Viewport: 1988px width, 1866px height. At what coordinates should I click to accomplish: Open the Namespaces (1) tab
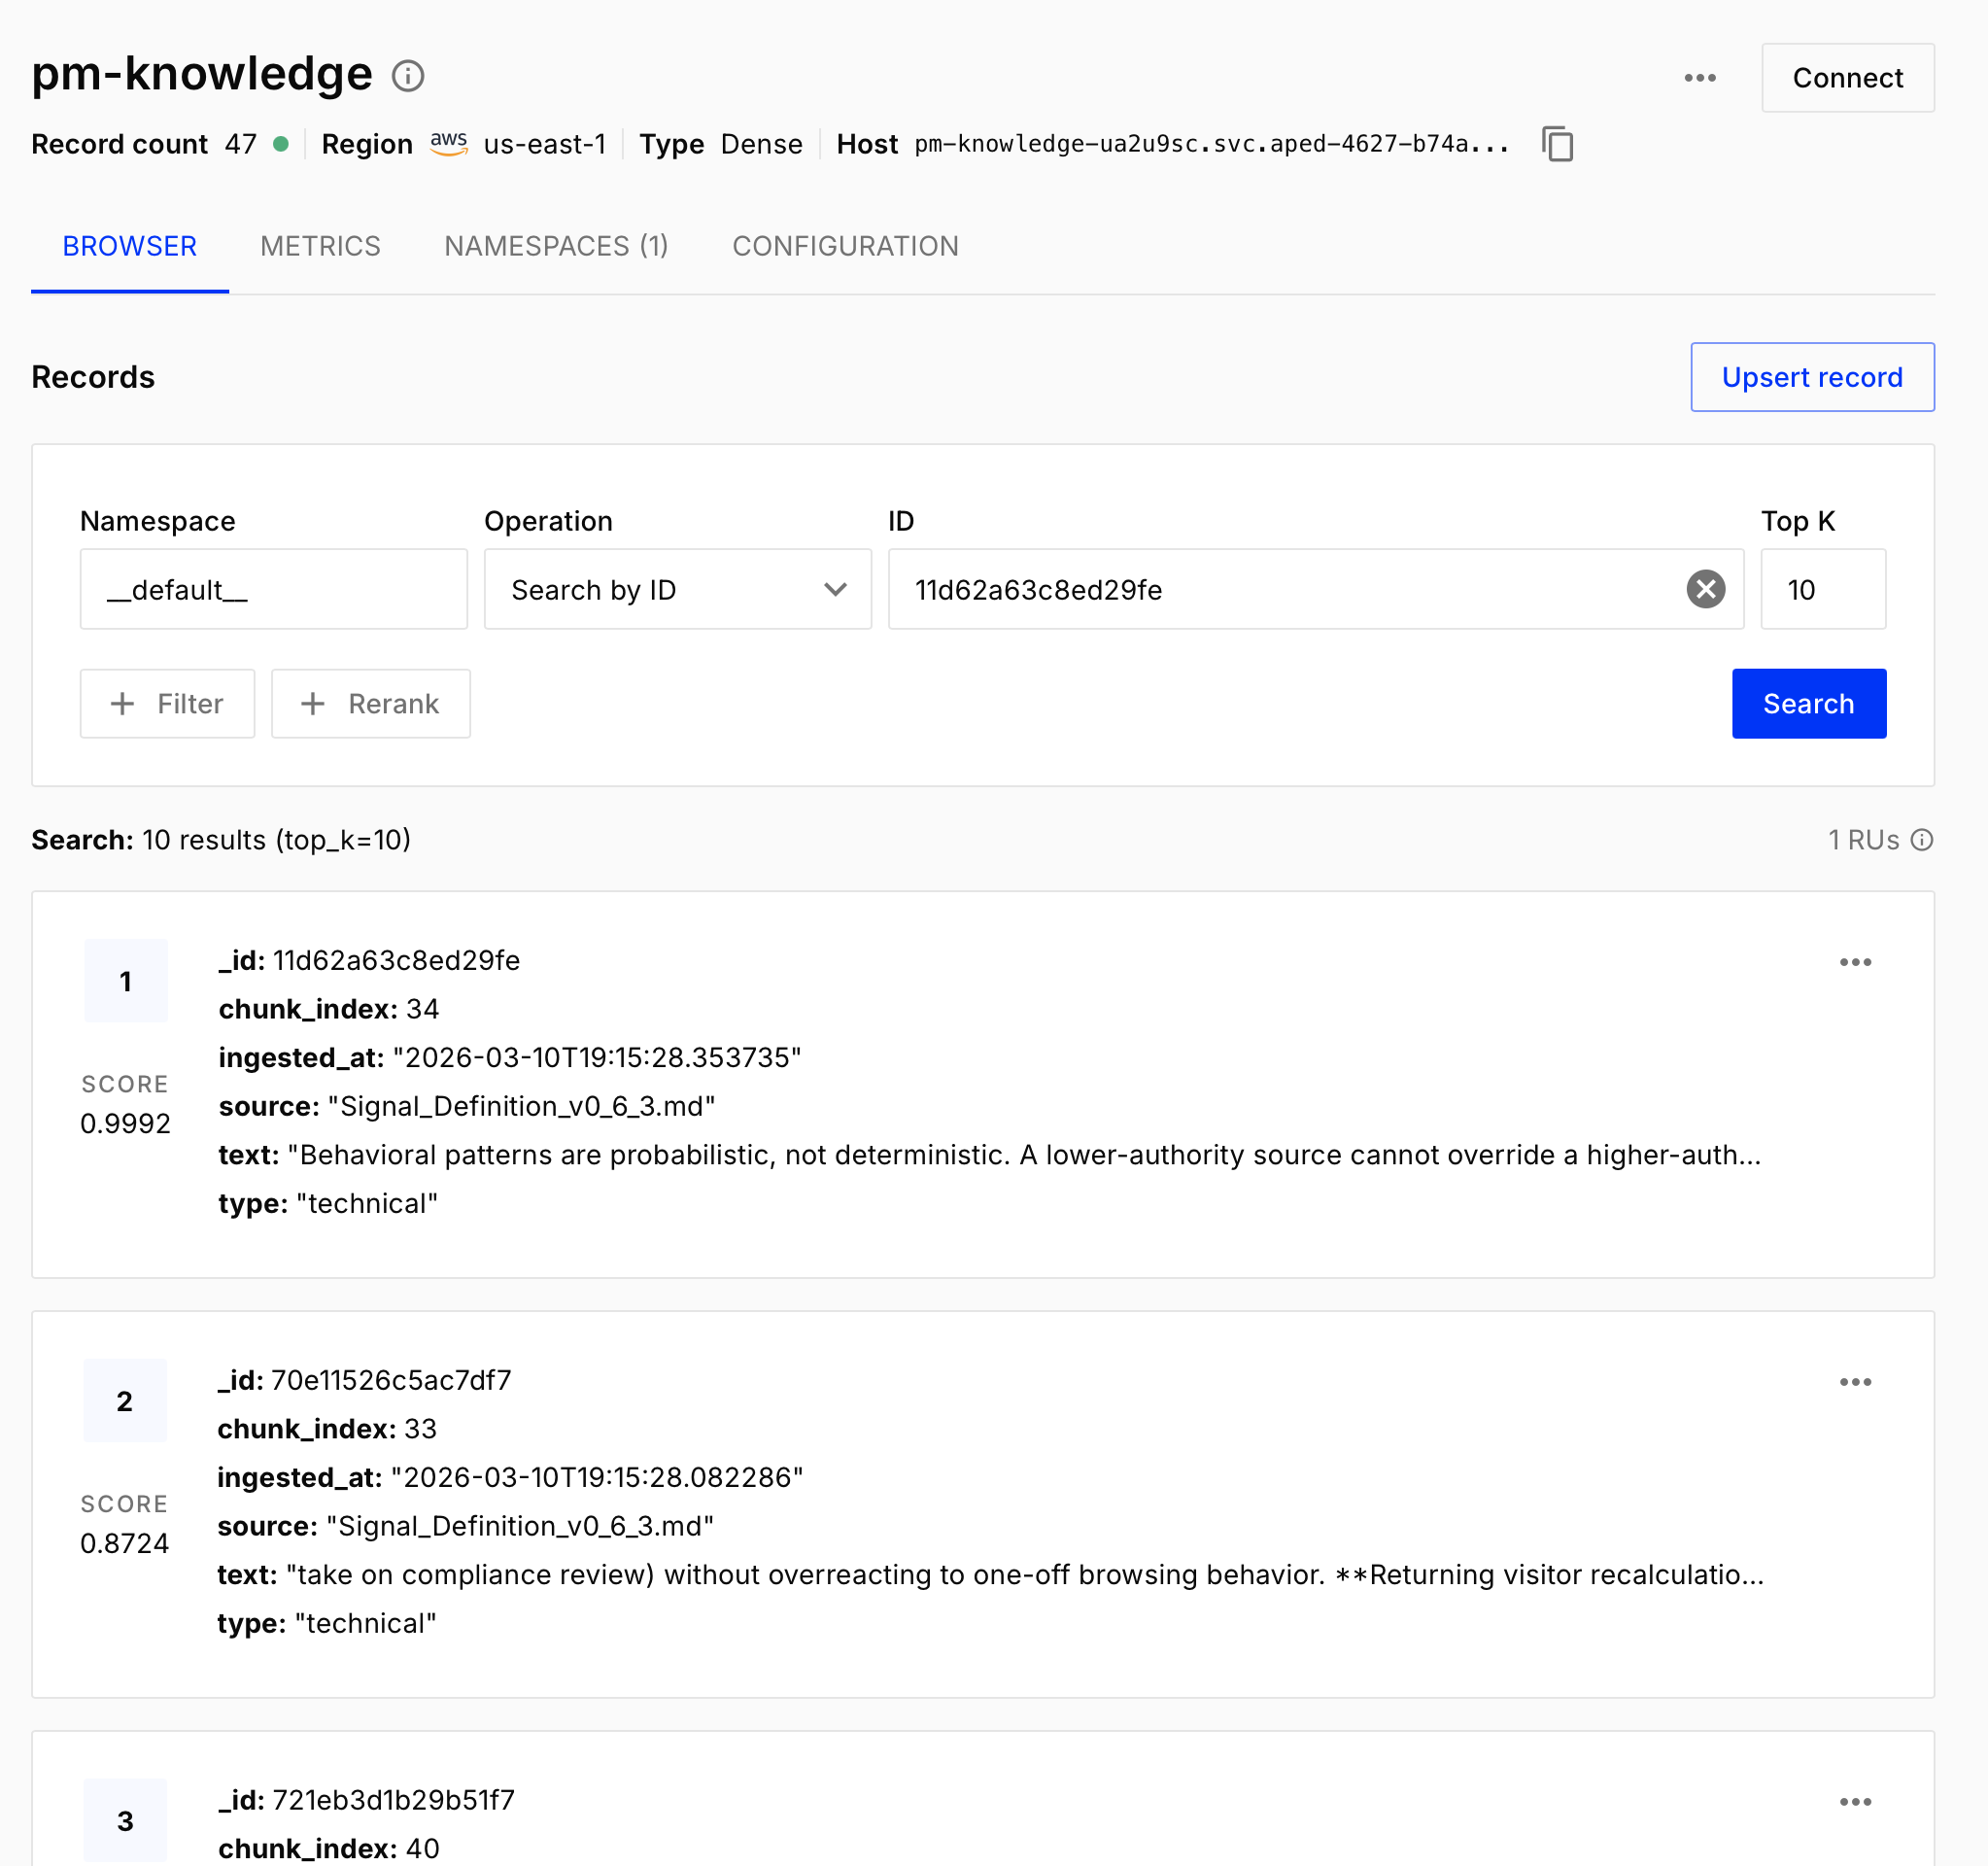[x=556, y=246]
